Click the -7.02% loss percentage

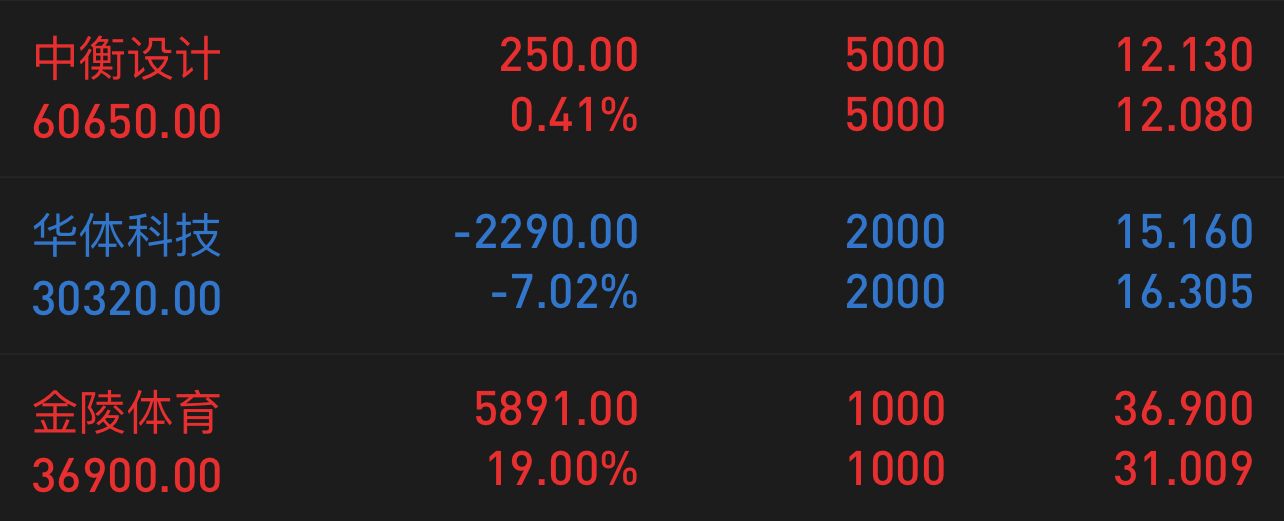tap(564, 292)
